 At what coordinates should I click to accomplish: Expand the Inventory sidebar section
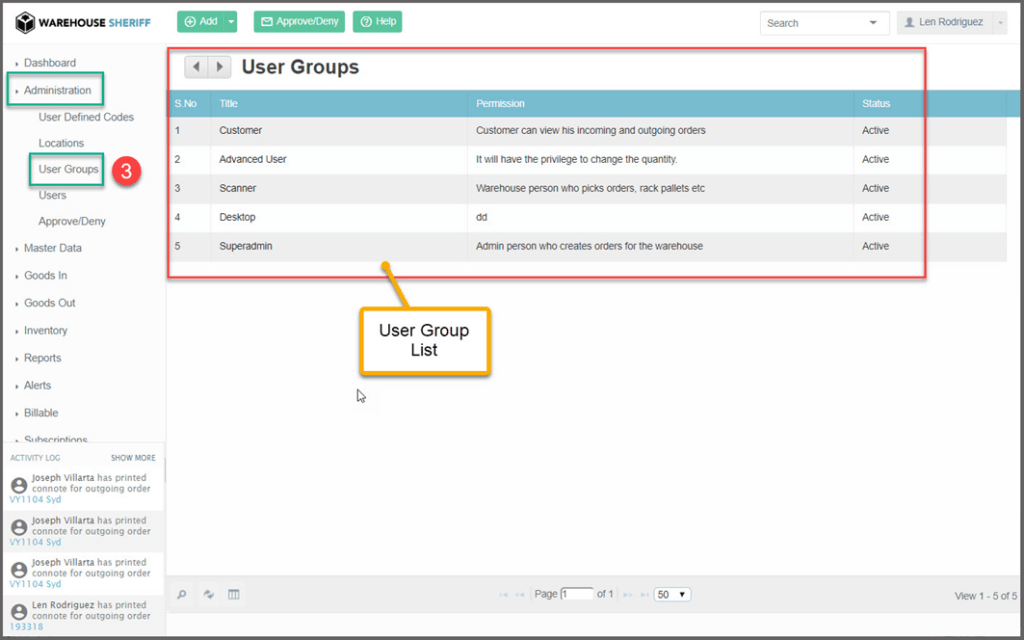pyautogui.click(x=45, y=331)
